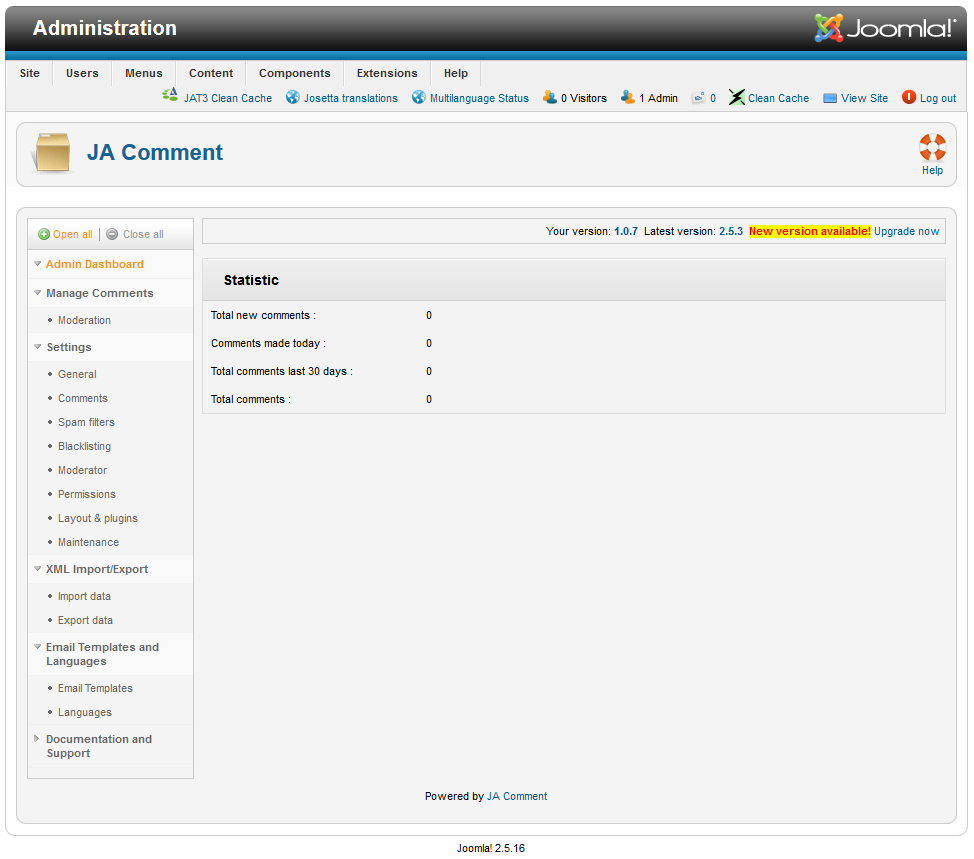This screenshot has height=859, width=974.
Task: Select Spam filters under Settings
Action: (x=86, y=422)
